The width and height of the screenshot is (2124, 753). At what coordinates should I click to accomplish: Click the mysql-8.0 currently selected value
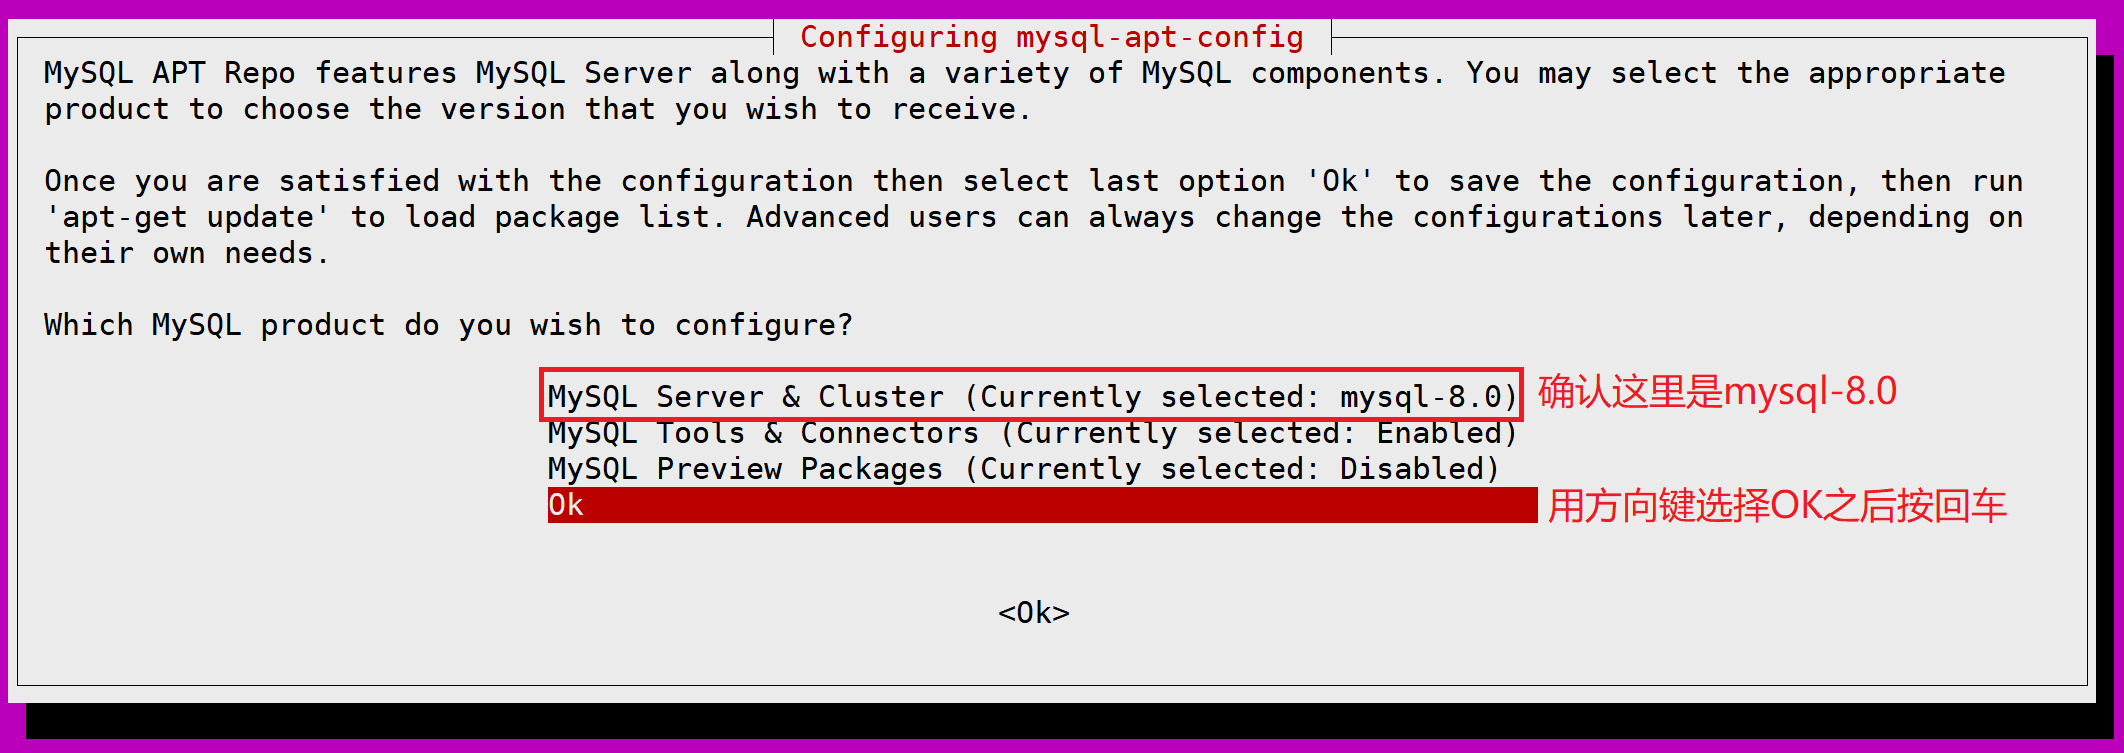[1421, 397]
